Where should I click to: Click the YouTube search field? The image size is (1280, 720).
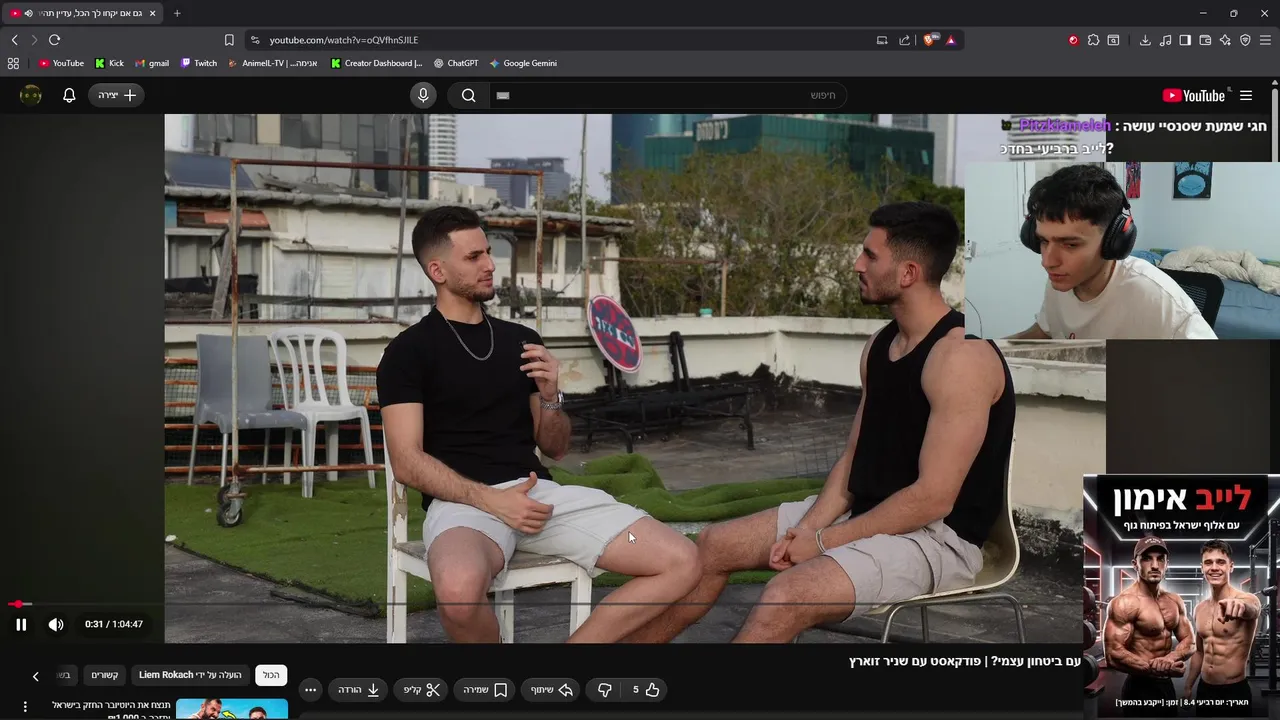tap(667, 95)
